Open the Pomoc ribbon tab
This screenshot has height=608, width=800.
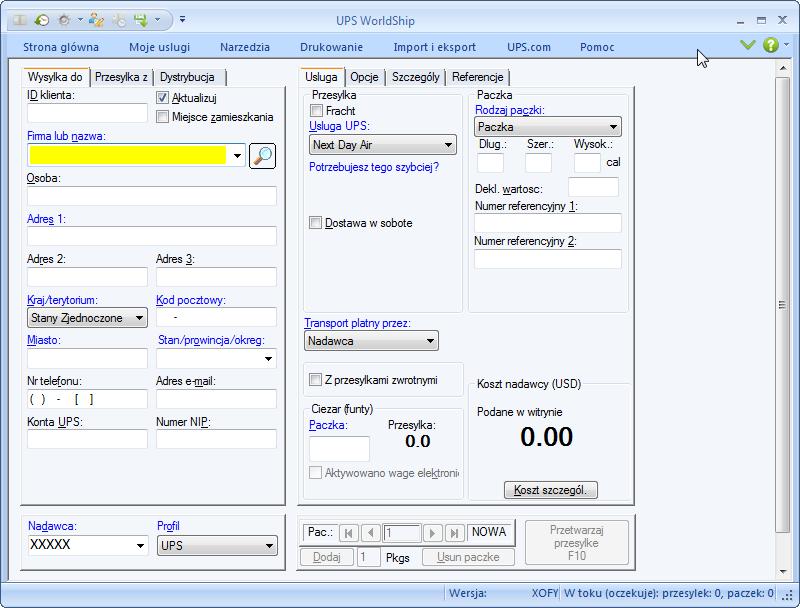pos(597,47)
